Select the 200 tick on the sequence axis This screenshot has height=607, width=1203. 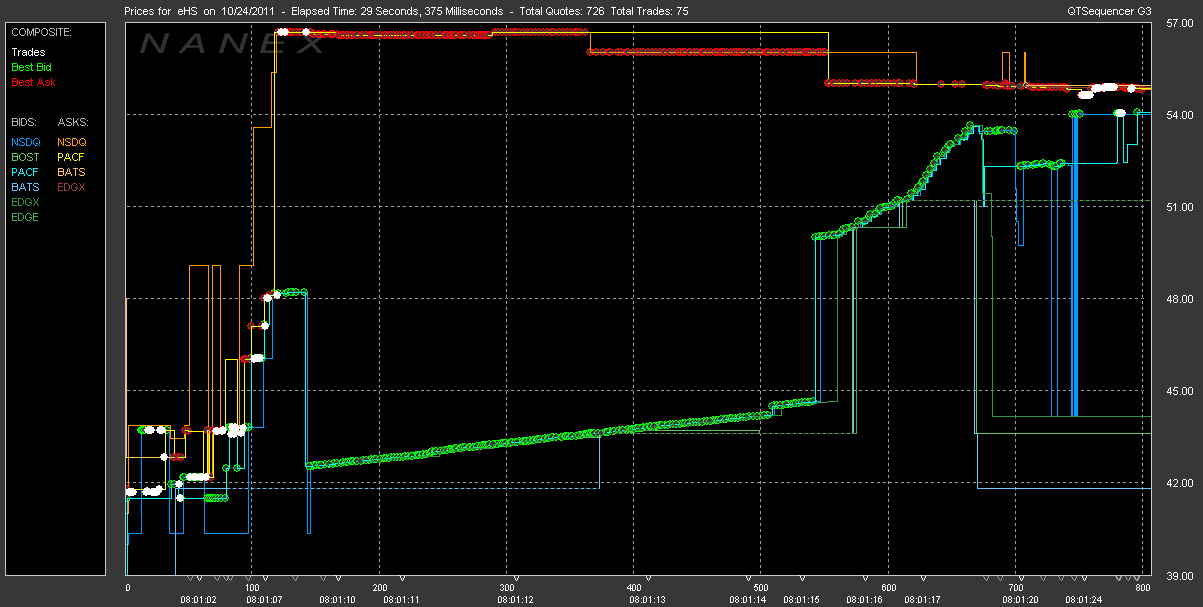coord(380,588)
